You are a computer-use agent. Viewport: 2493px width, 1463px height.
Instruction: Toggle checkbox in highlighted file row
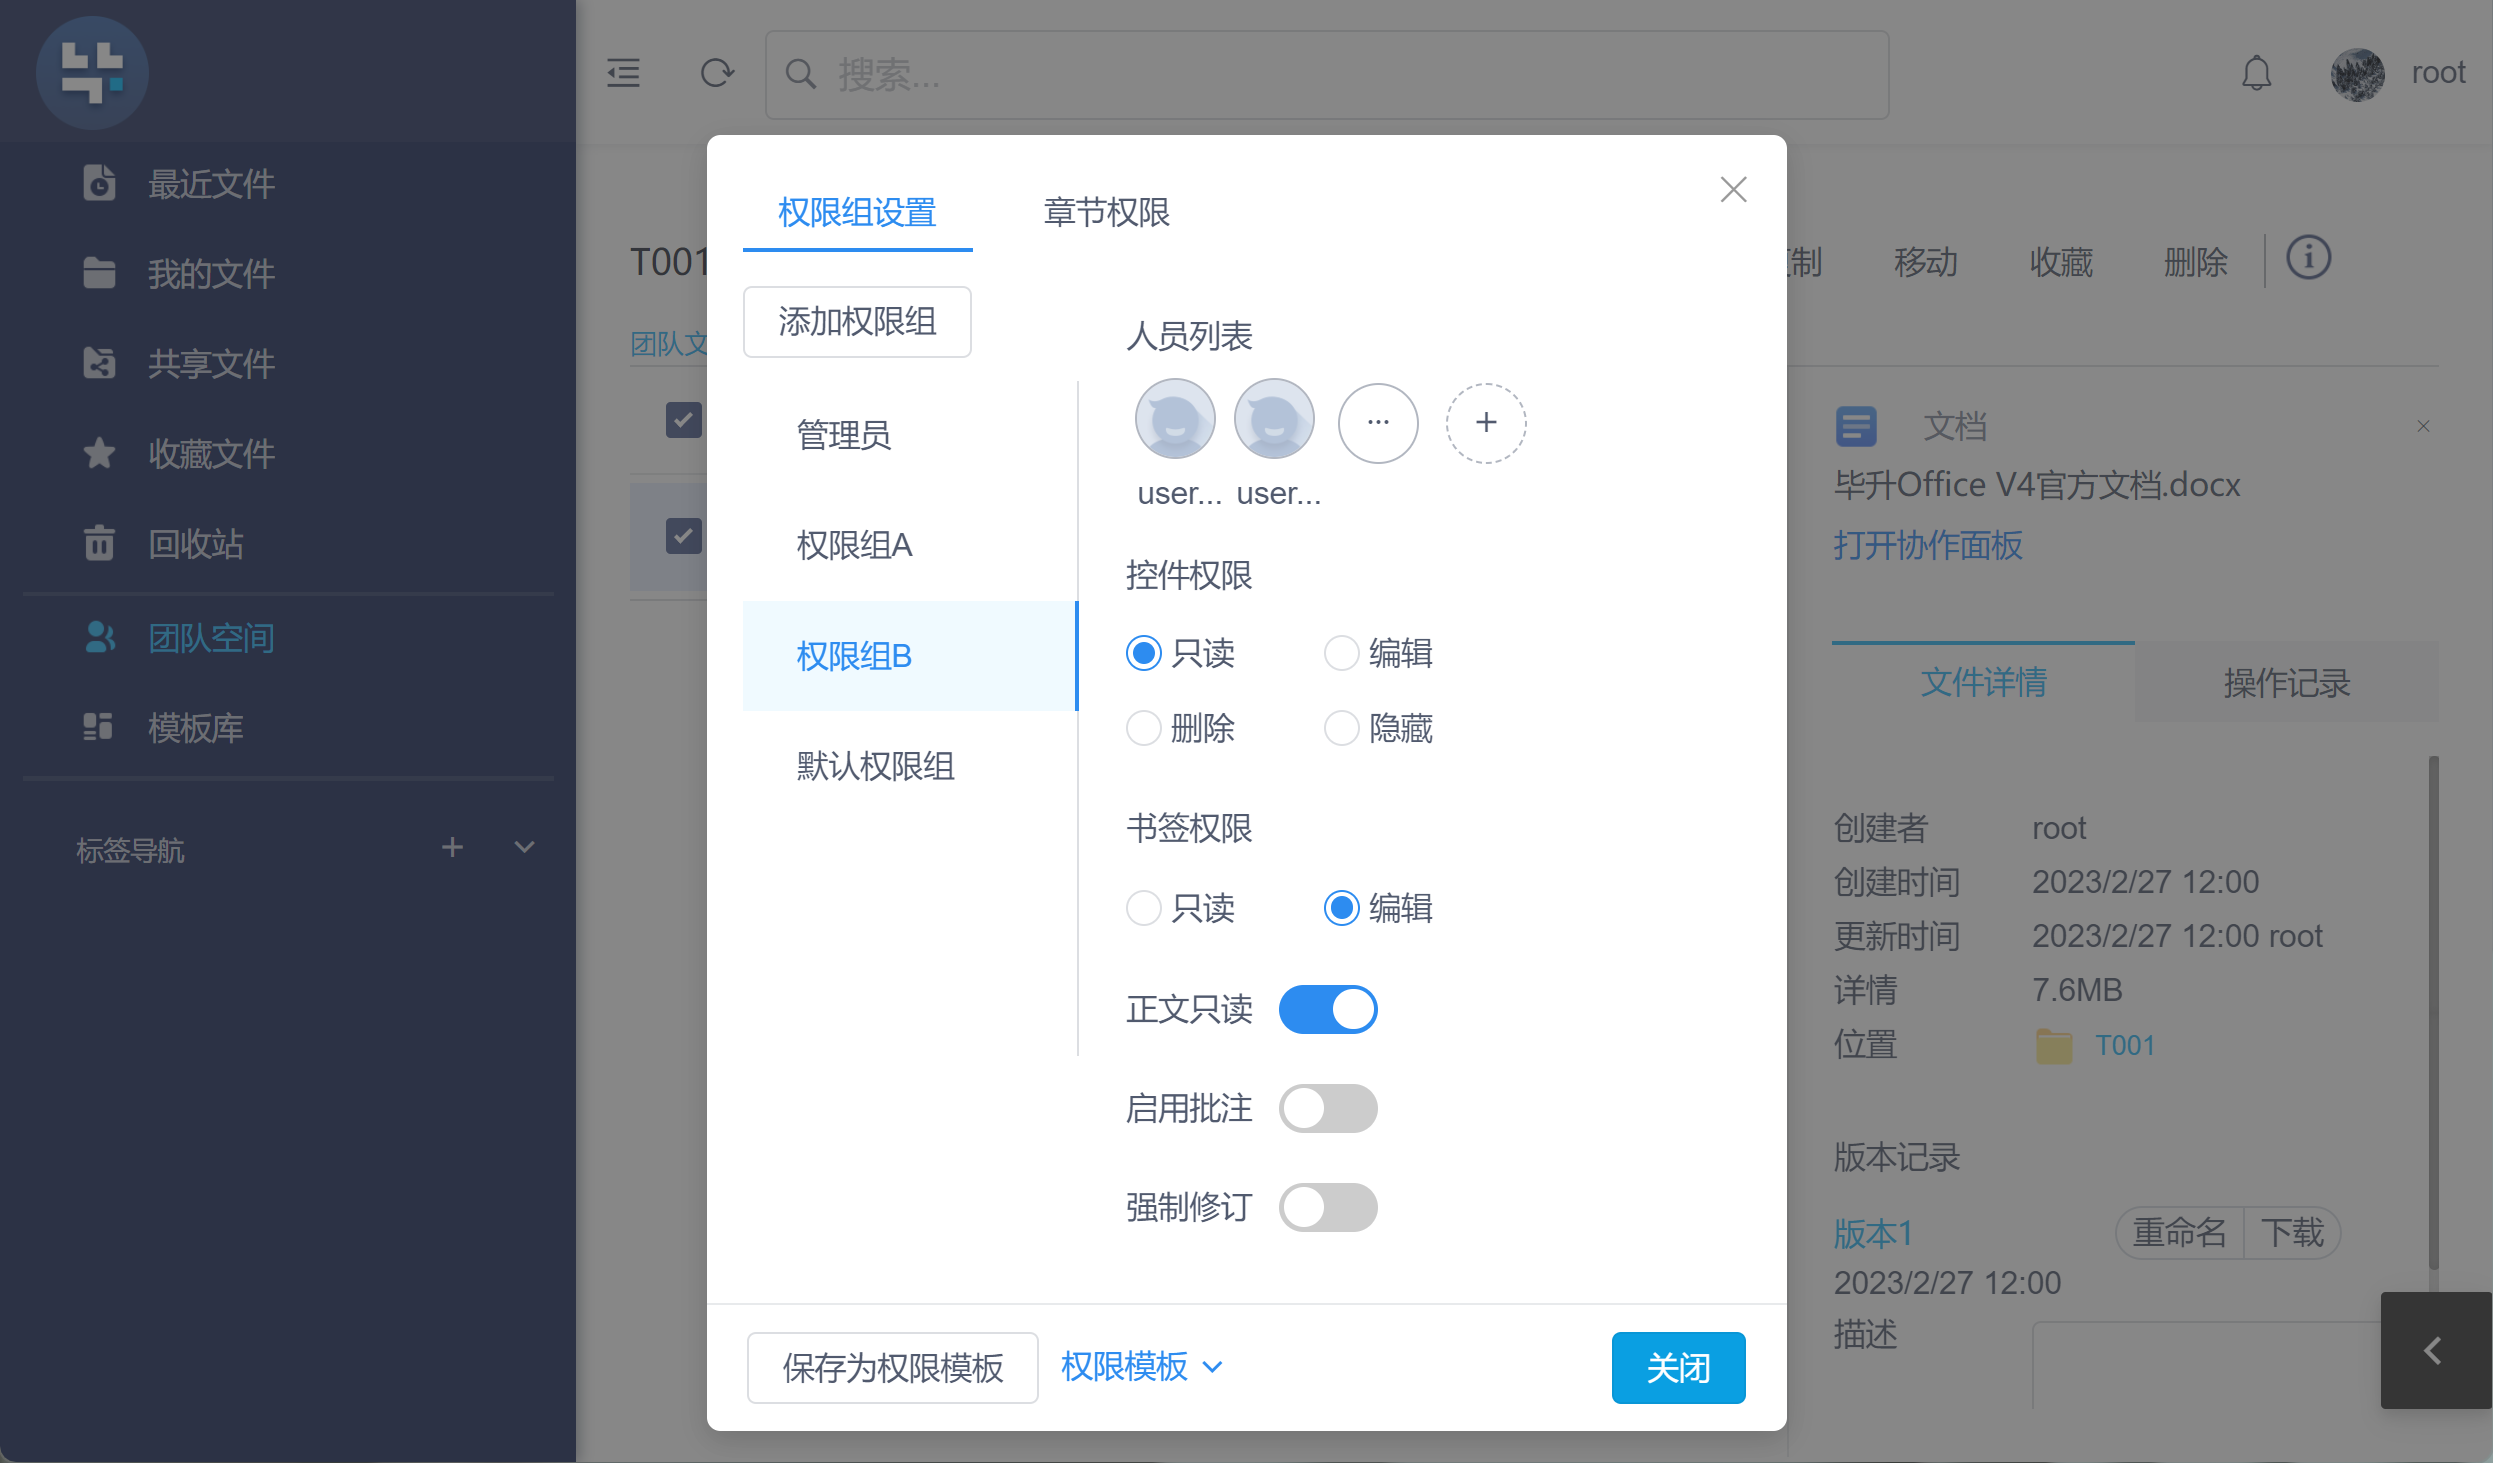pos(683,536)
